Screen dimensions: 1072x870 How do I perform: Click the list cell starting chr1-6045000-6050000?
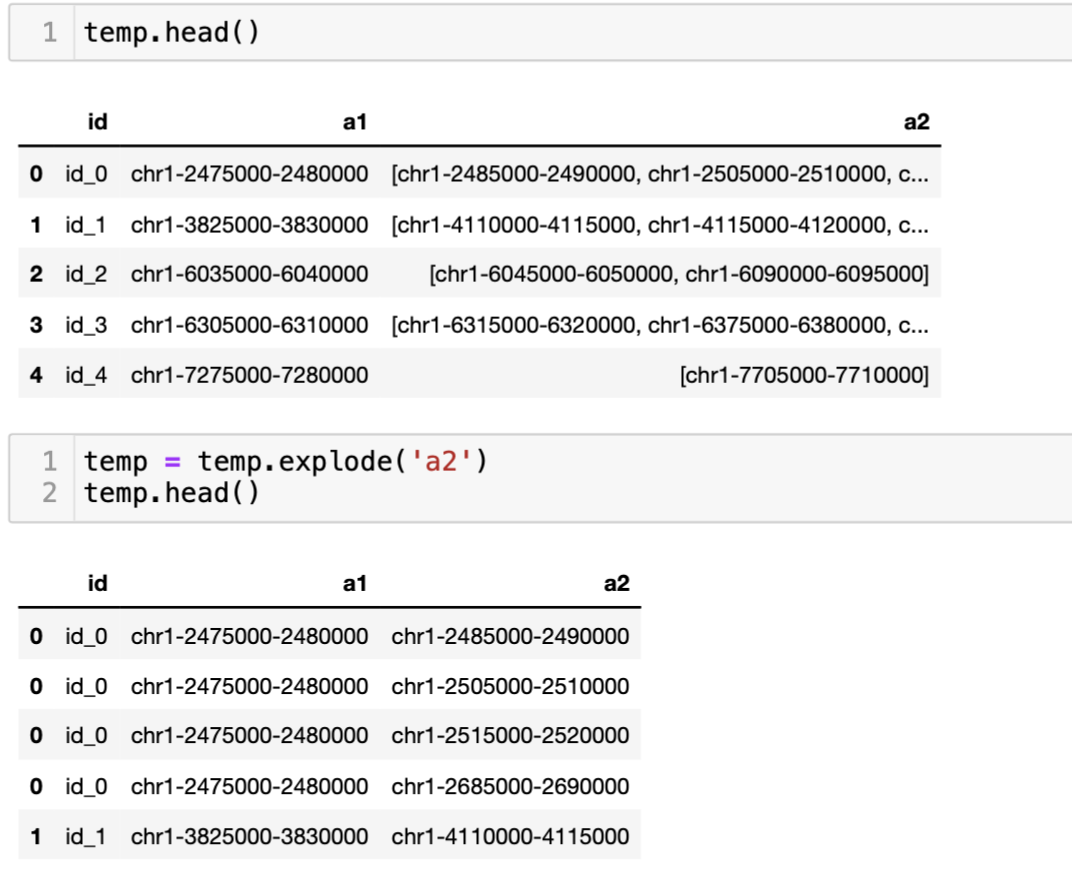(x=679, y=274)
